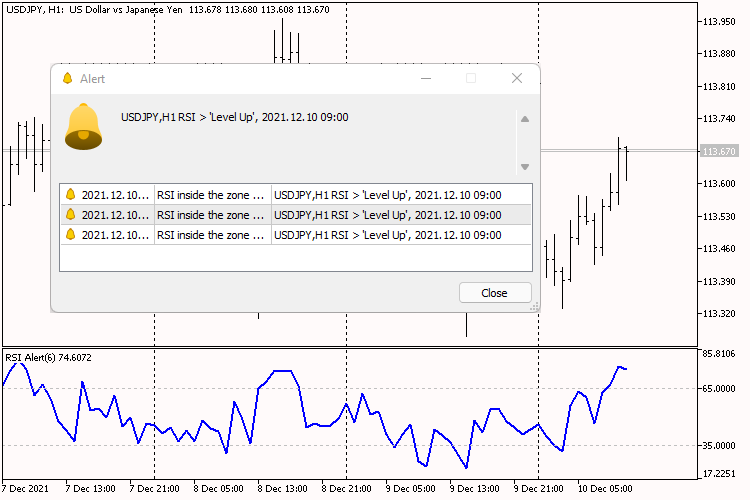The image size is (750, 500).
Task: Click the current price label 113.670
Action: [719, 151]
